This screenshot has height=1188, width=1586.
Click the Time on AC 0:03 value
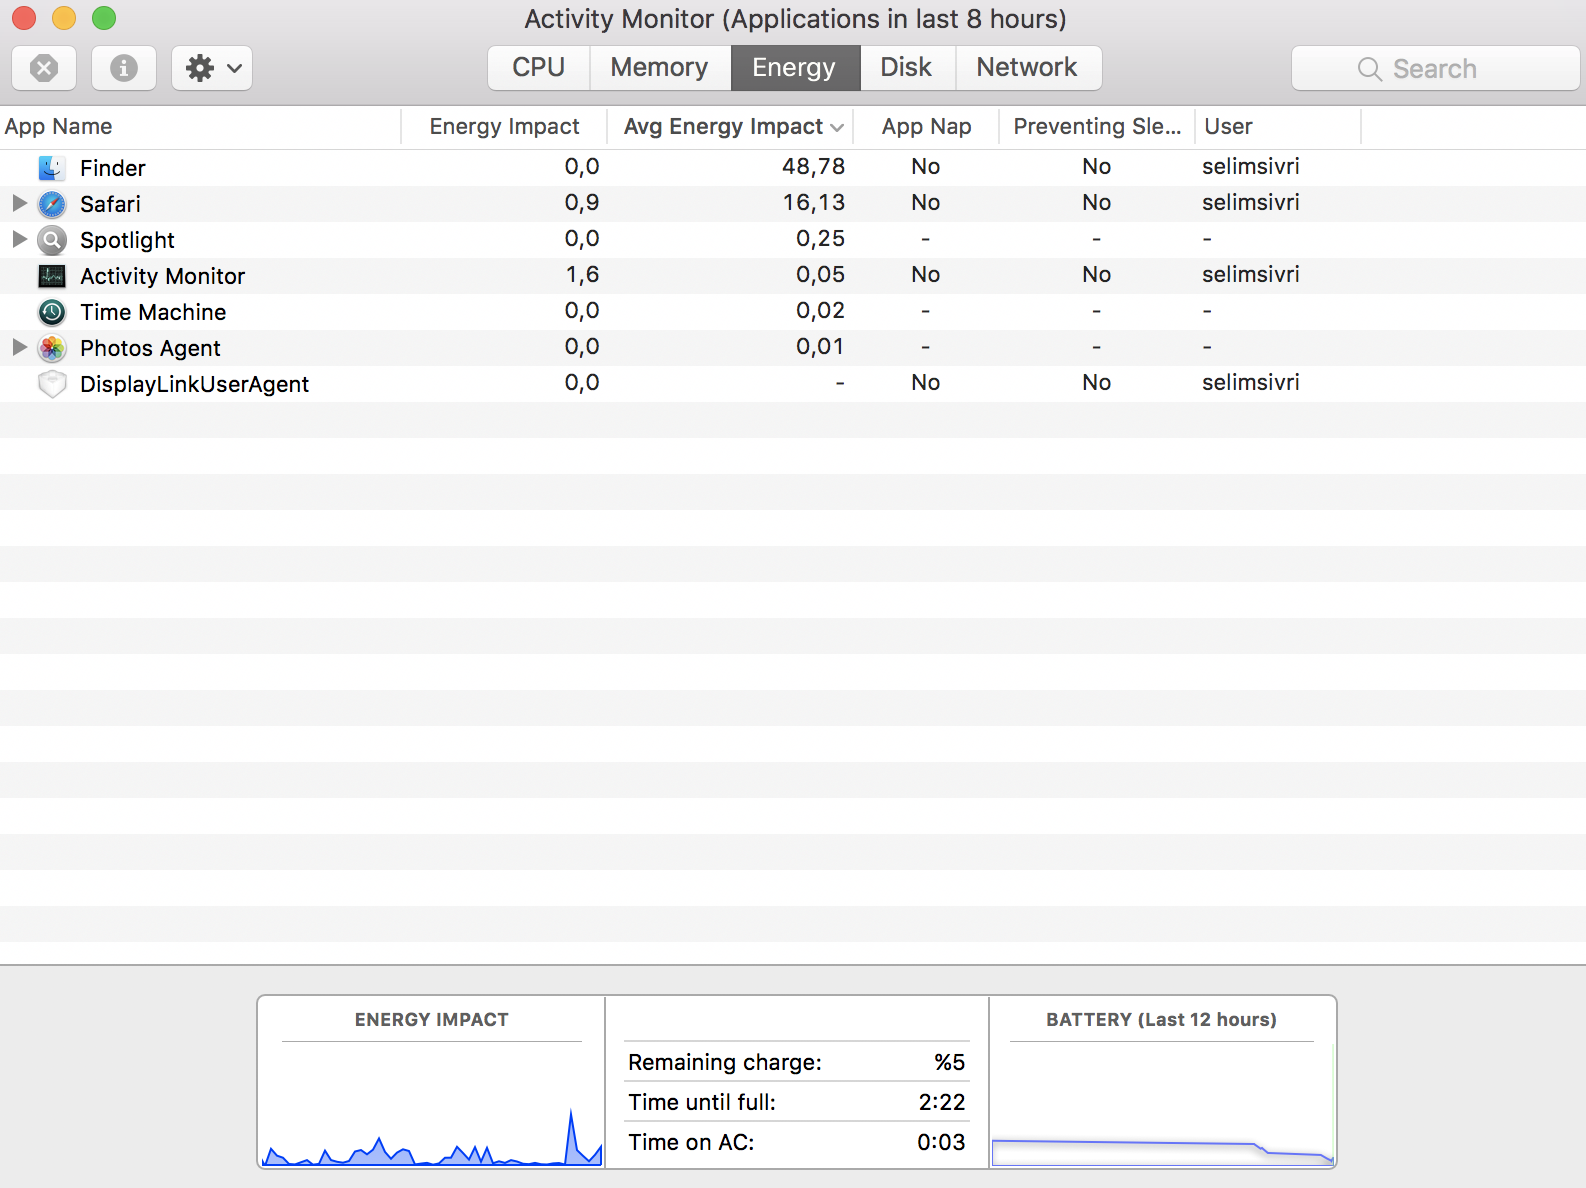click(941, 1142)
